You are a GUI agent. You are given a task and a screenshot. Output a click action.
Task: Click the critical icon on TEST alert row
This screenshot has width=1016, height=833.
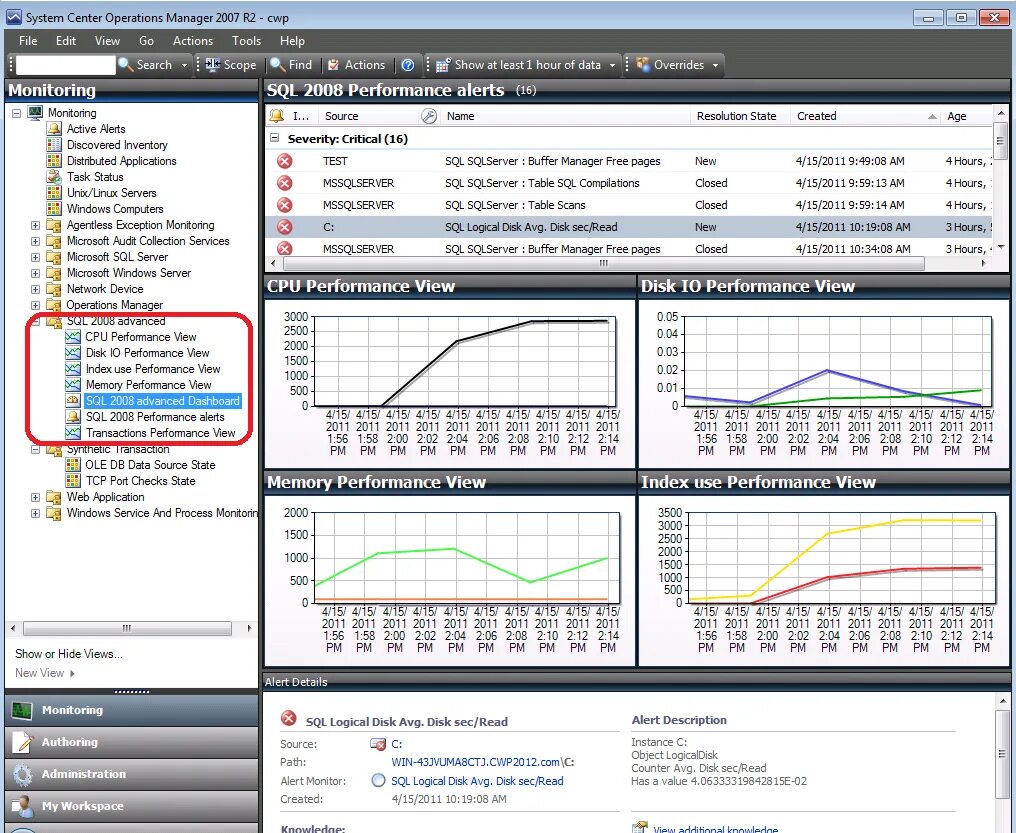click(284, 161)
